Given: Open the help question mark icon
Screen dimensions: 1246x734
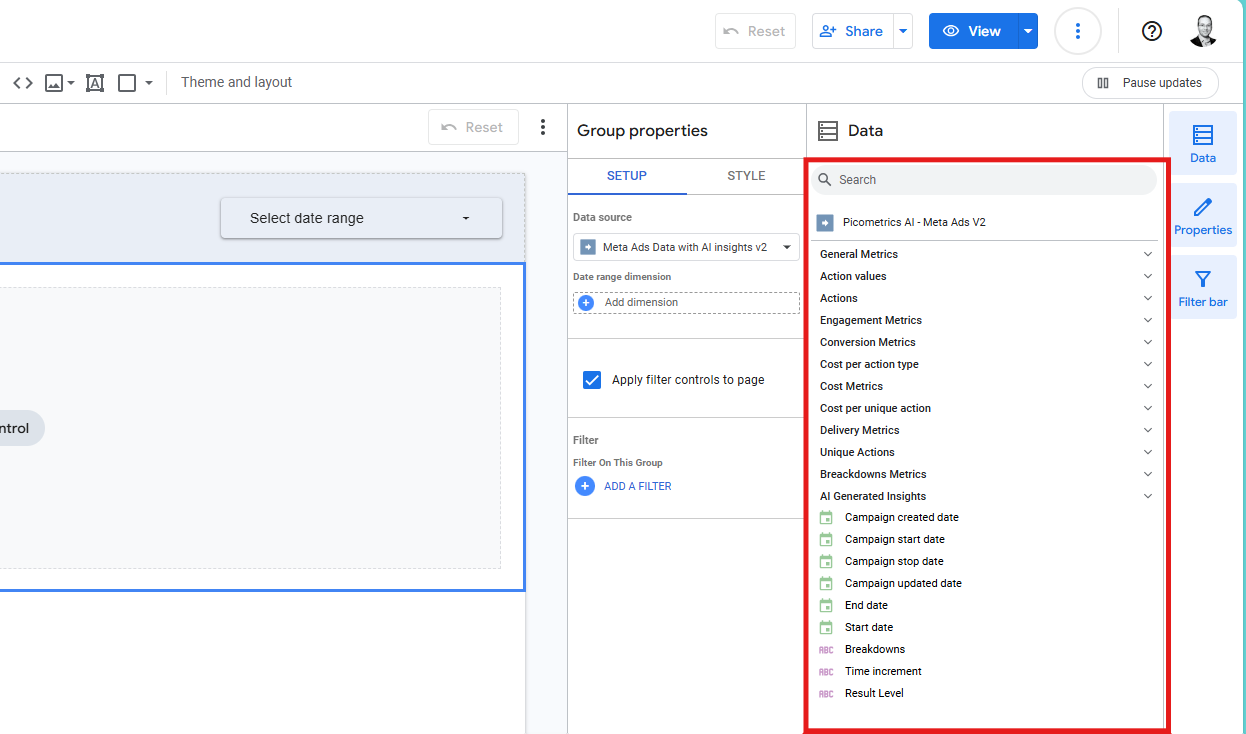Looking at the screenshot, I should [x=1151, y=31].
